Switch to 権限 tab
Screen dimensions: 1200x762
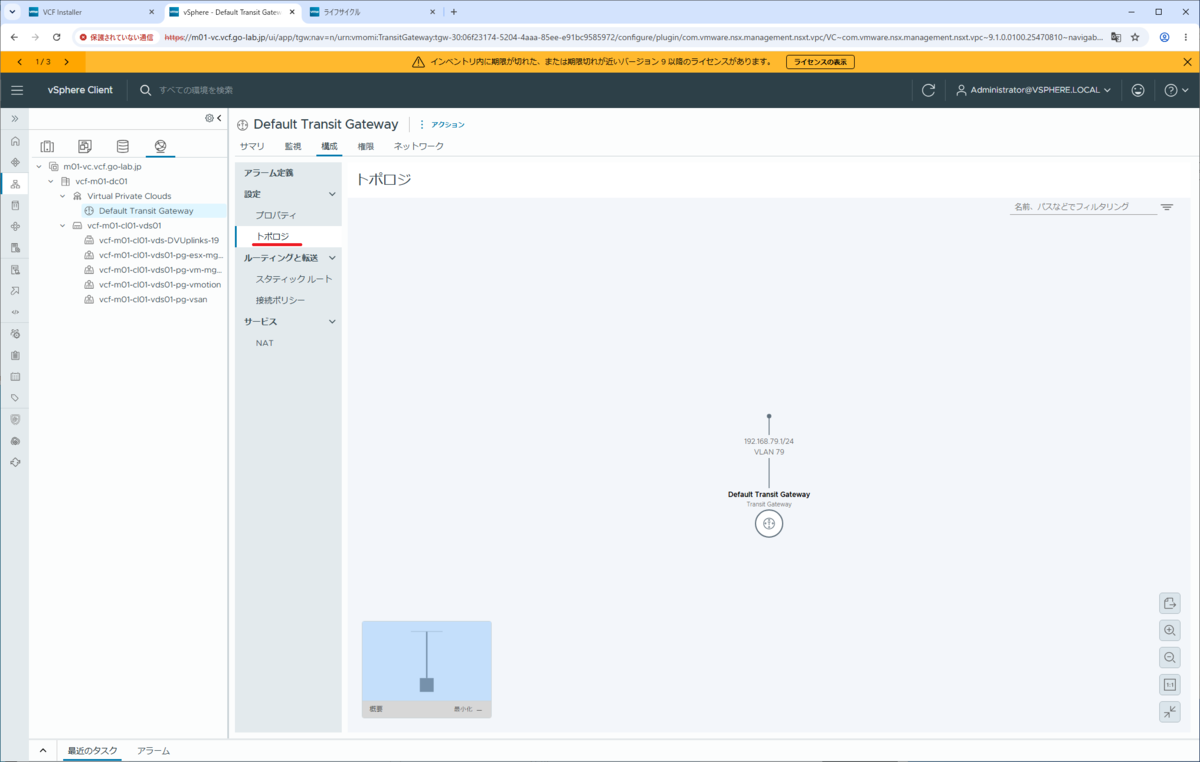[366, 146]
